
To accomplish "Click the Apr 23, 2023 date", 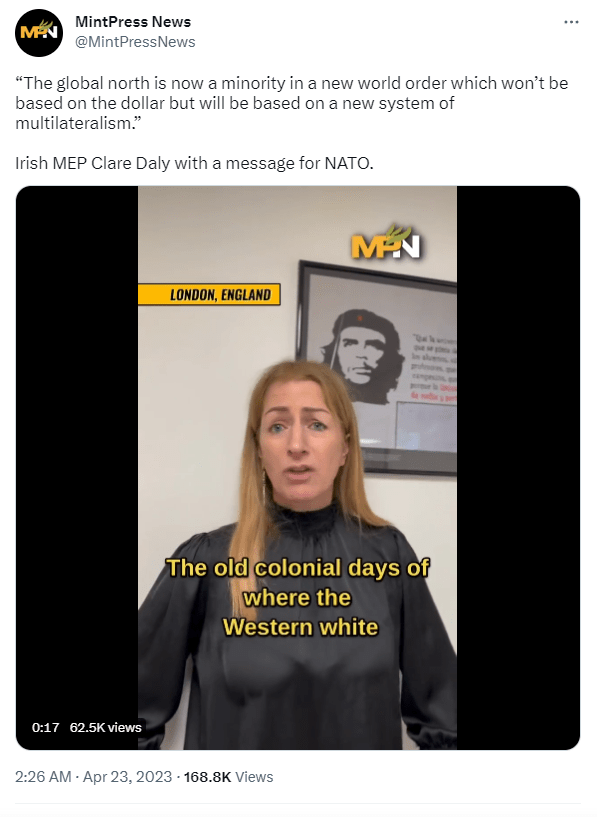I will point(127,777).
